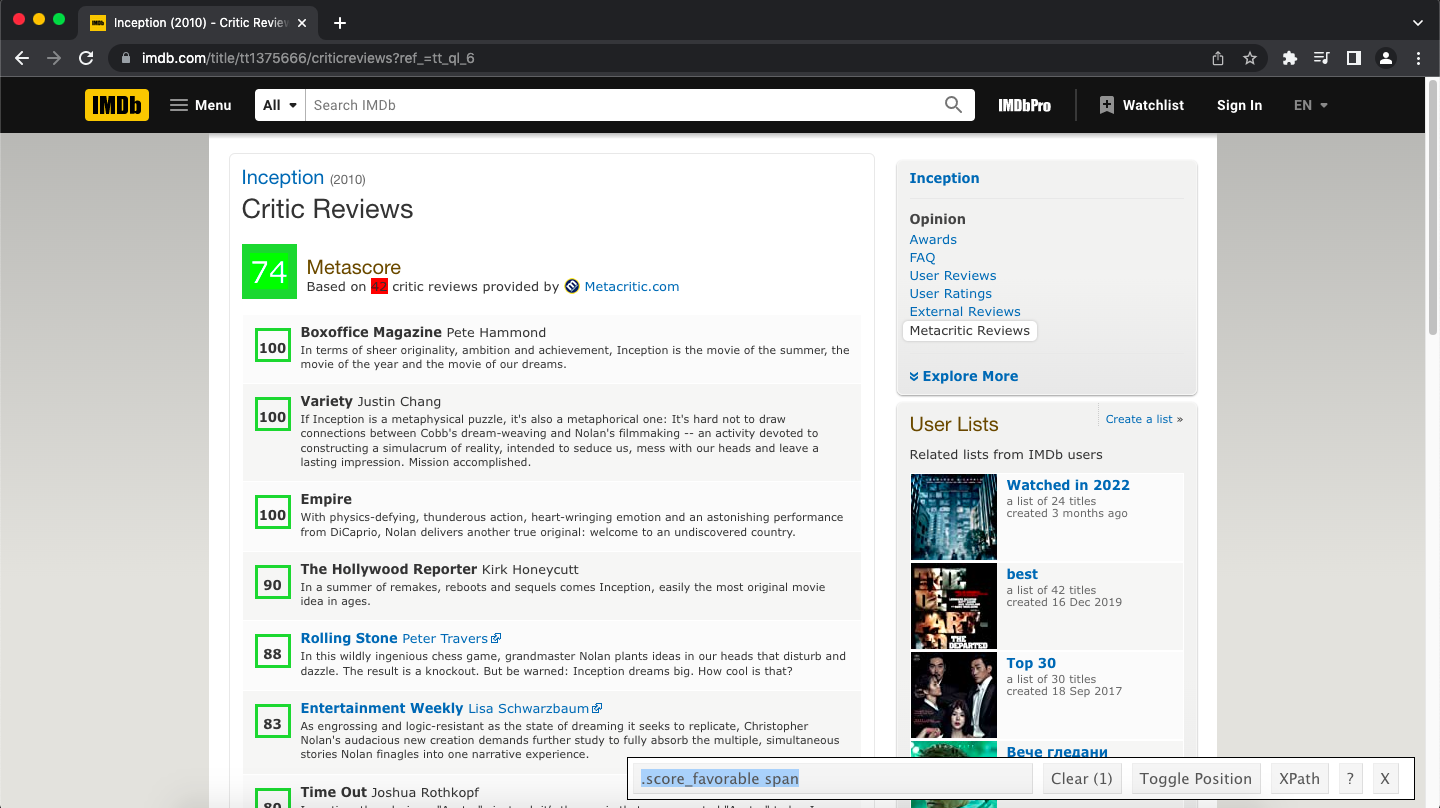The image size is (1440, 808).
Task: Click the green 74 Metascore box
Action: [269, 271]
